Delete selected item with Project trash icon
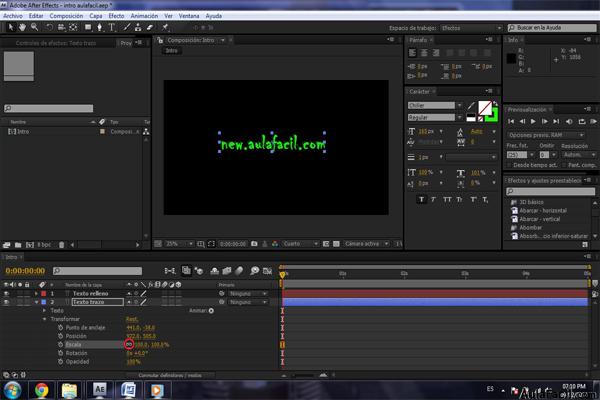The height and width of the screenshot is (400, 600). click(x=61, y=245)
